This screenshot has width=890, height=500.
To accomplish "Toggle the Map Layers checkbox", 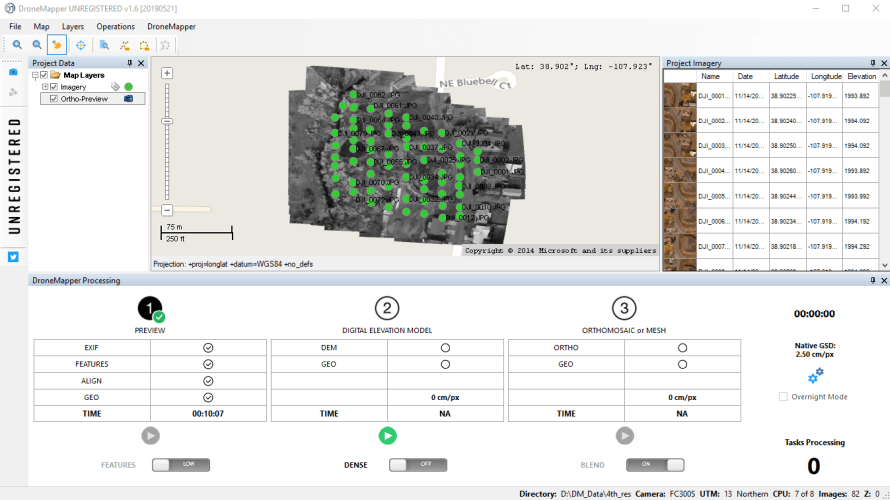I will tap(44, 75).
